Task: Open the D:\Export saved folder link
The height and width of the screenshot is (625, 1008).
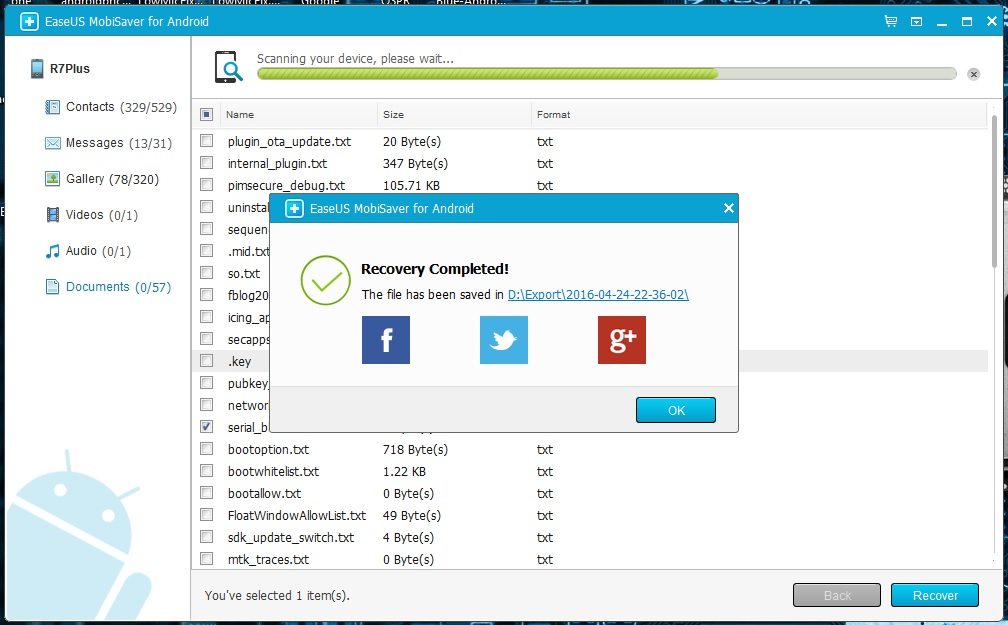Action: [598, 295]
